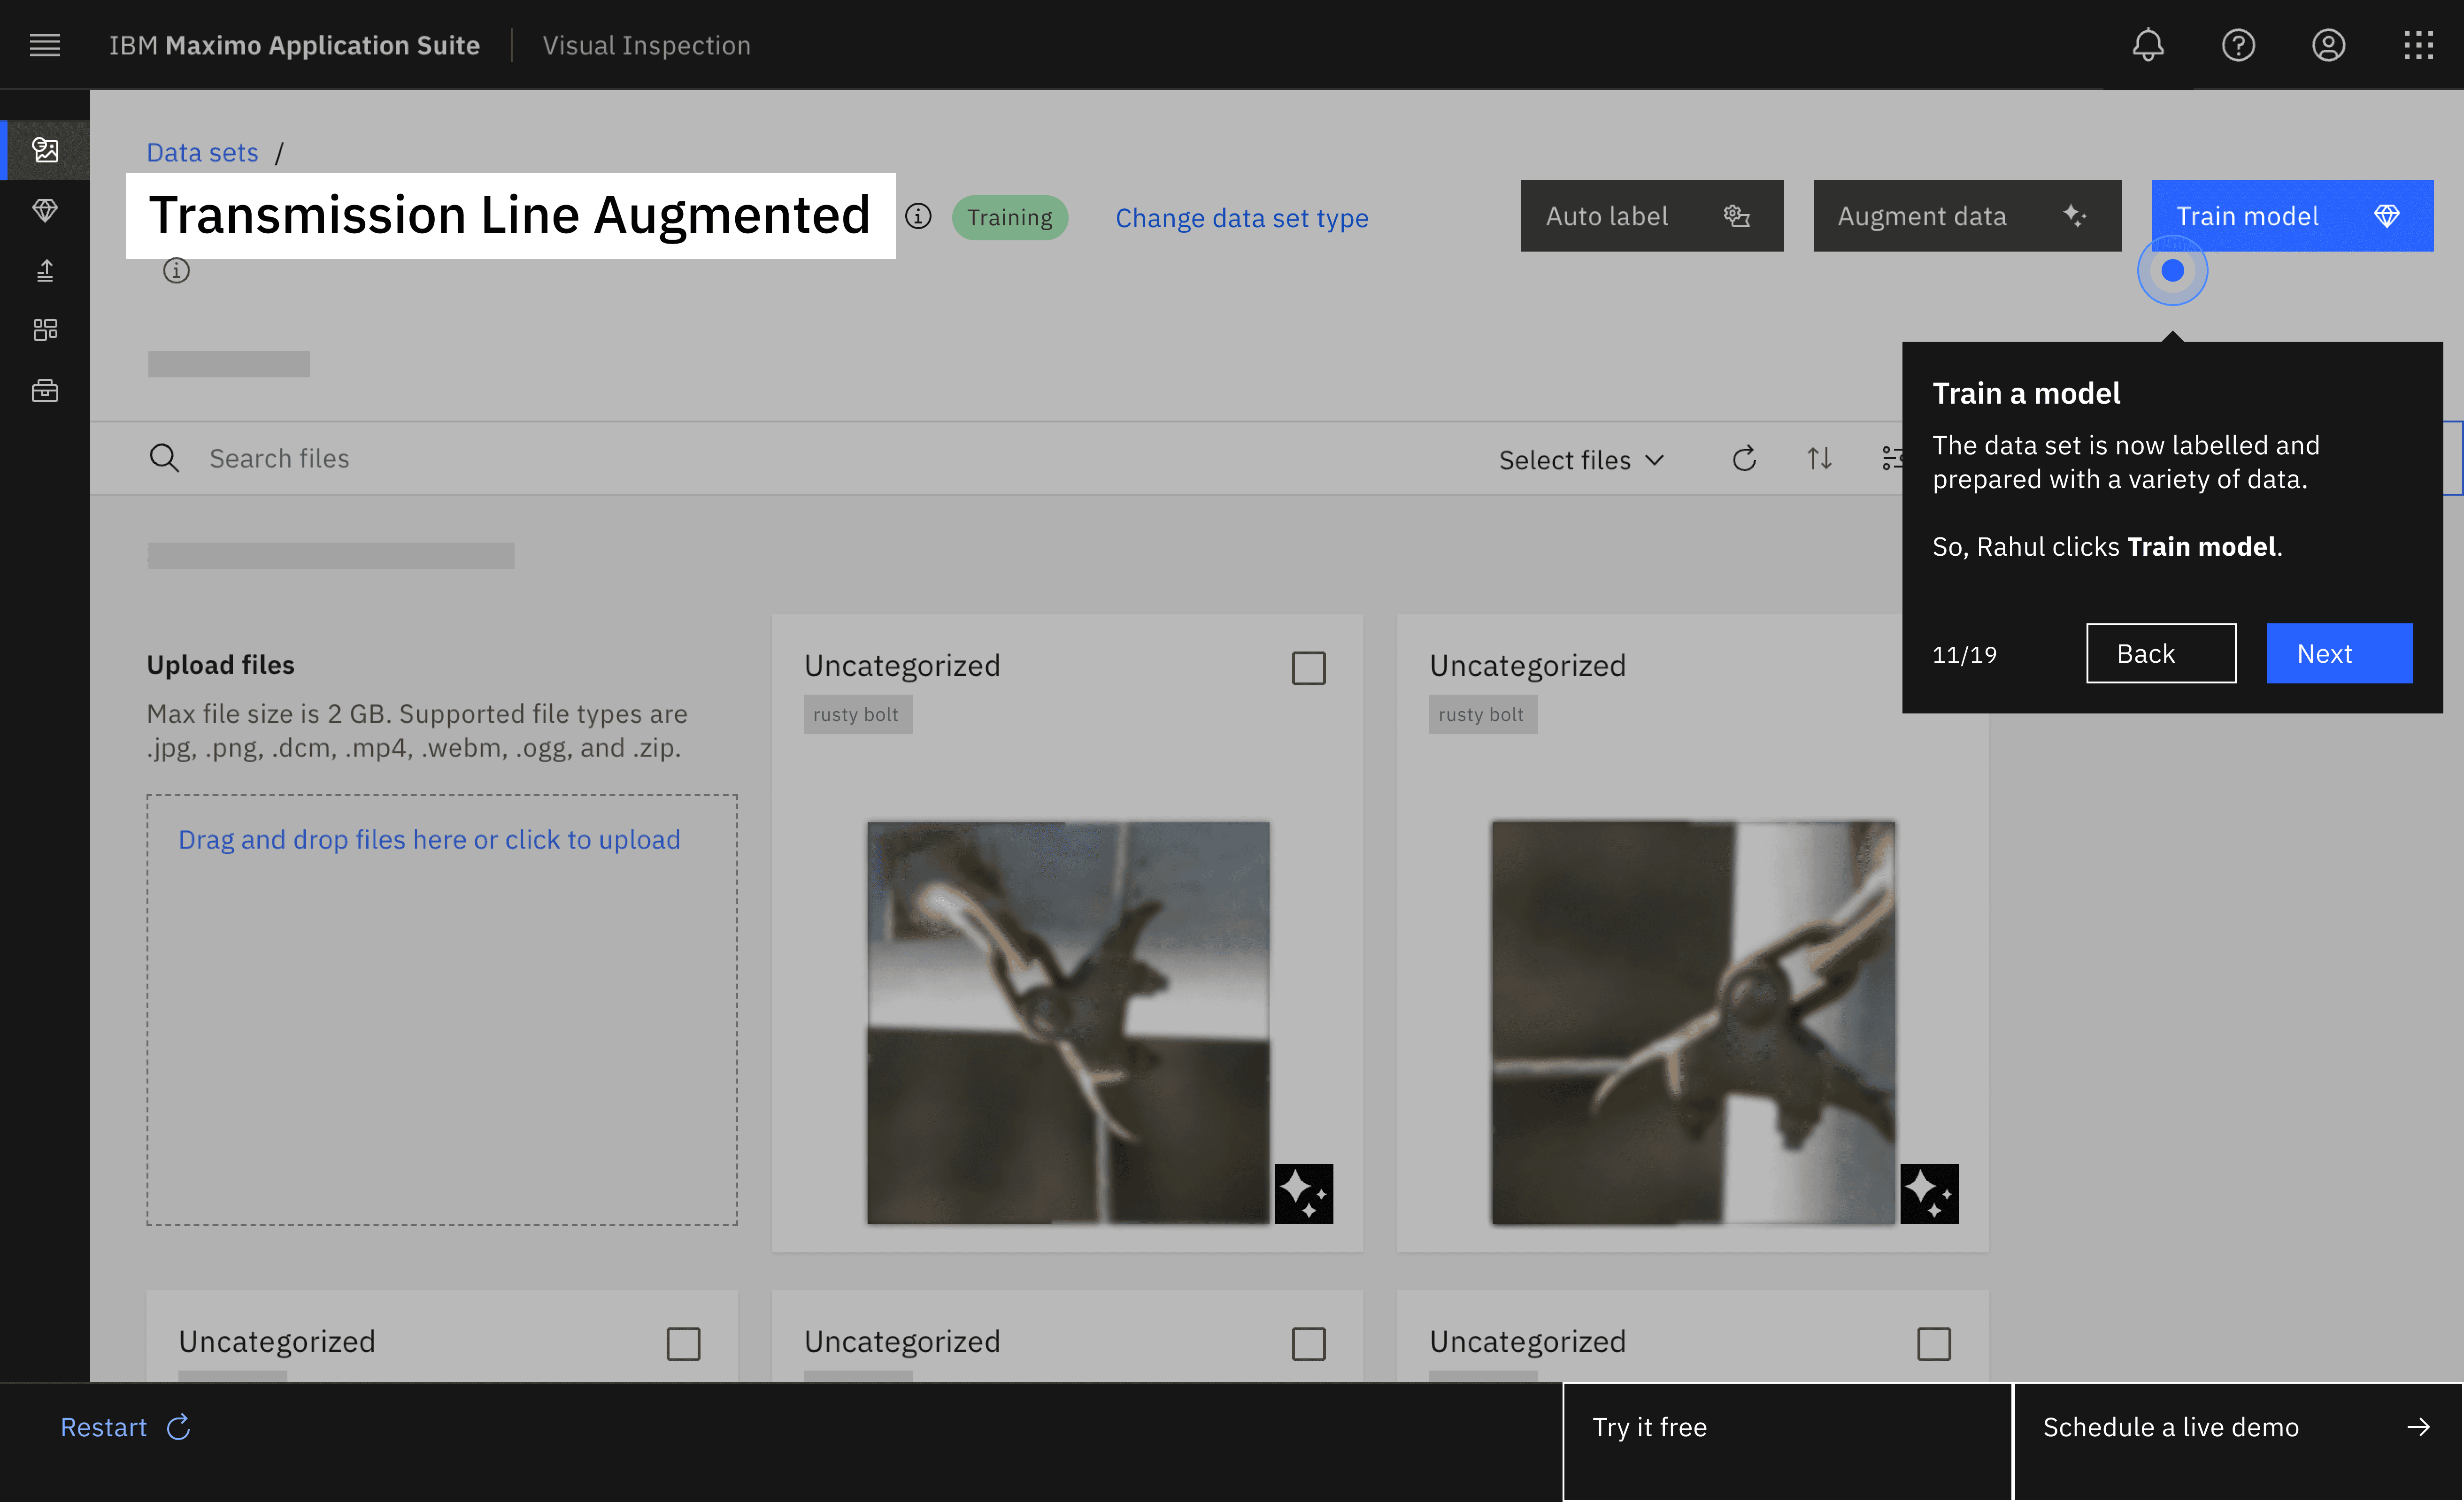Viewport: 2464px width, 1502px height.
Task: Open the second rusty bolt thumbnail
Action: (x=1692, y=1022)
